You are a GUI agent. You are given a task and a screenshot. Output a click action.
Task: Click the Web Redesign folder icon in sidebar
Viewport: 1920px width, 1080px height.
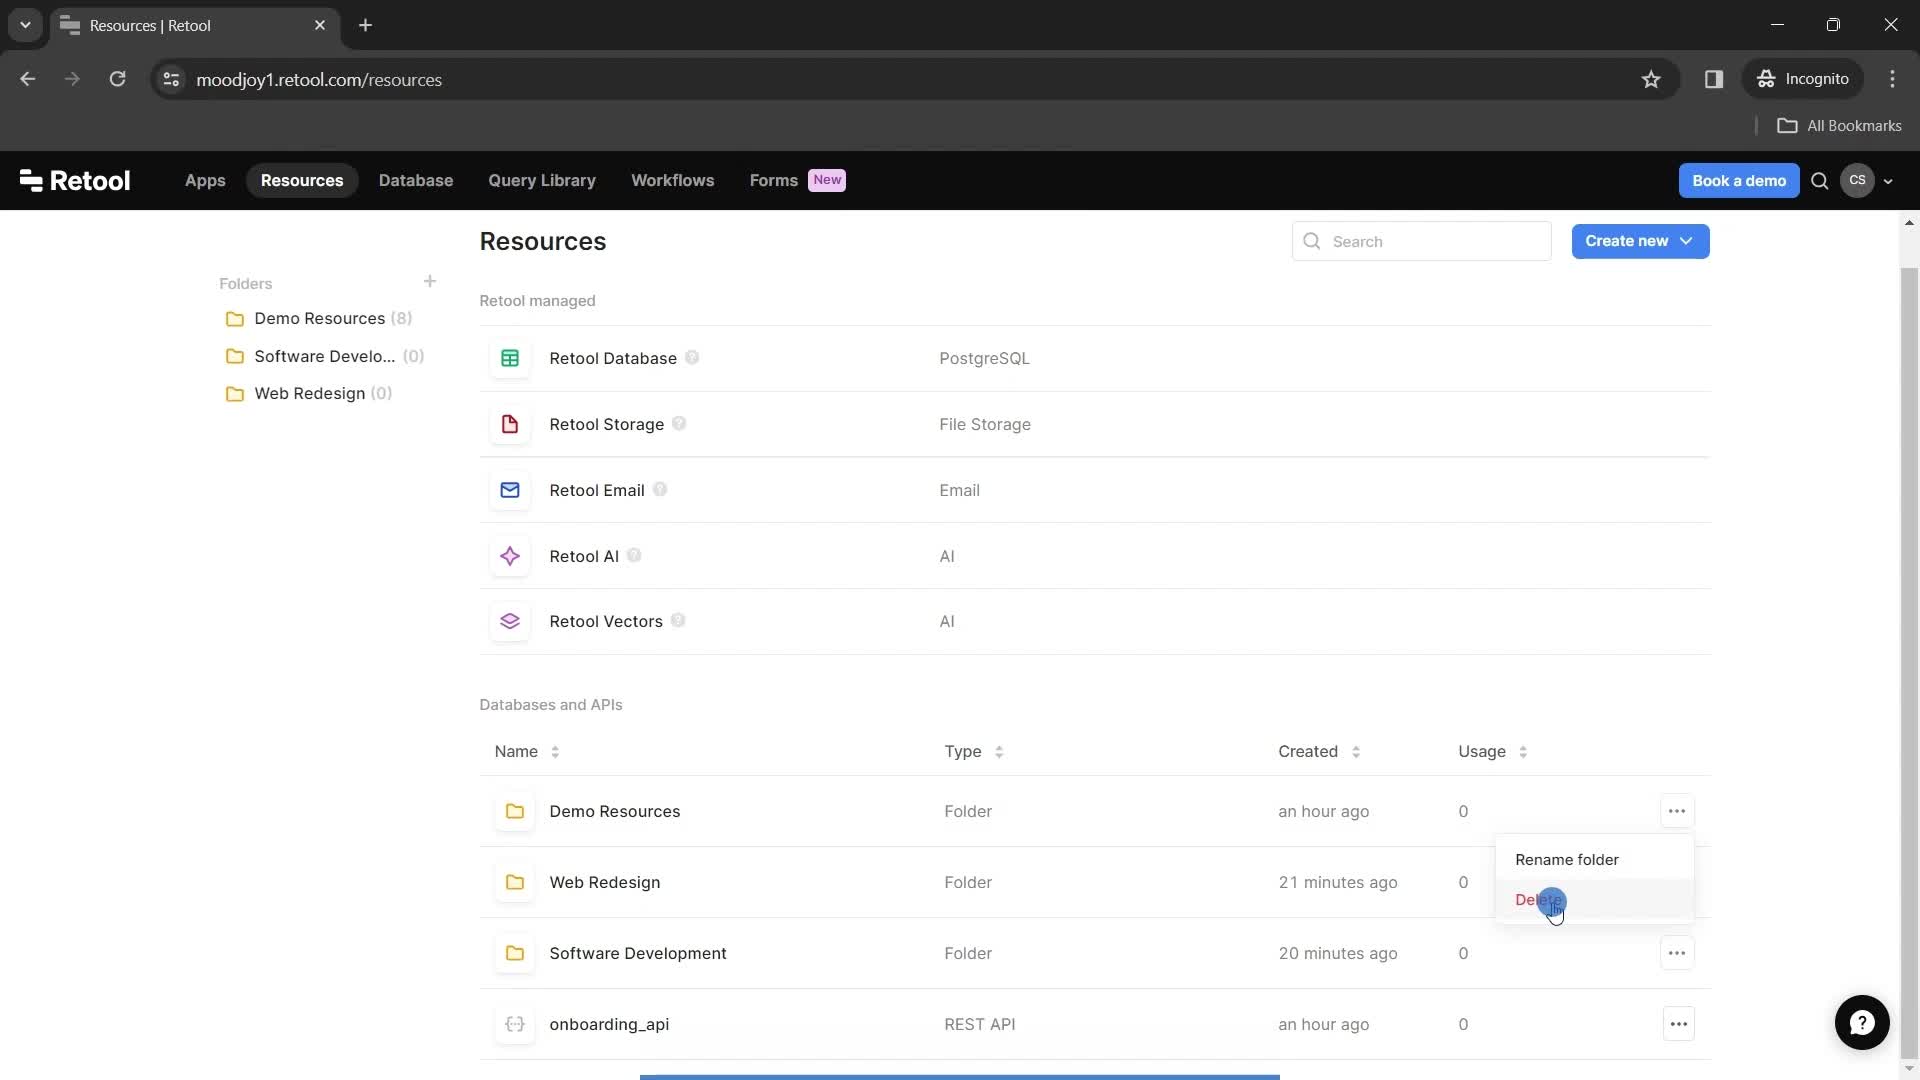coord(236,393)
